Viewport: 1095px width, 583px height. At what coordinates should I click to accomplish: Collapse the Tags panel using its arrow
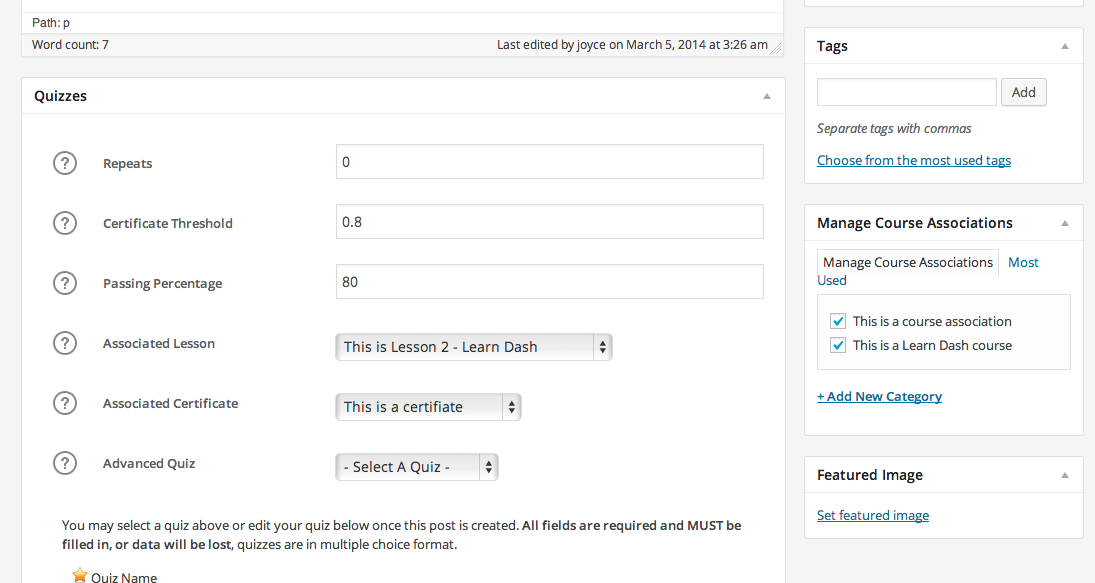pyautogui.click(x=1065, y=47)
